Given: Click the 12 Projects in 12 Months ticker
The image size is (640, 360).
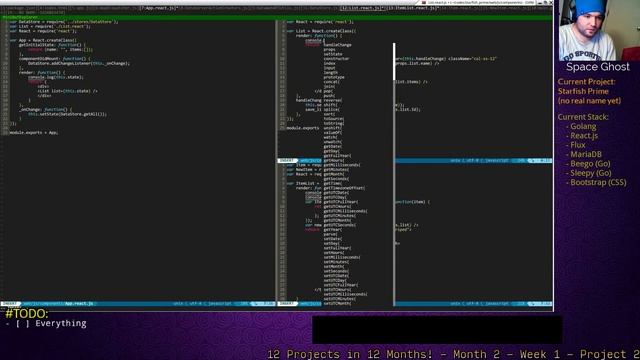Looking at the screenshot, I should tap(453, 354).
